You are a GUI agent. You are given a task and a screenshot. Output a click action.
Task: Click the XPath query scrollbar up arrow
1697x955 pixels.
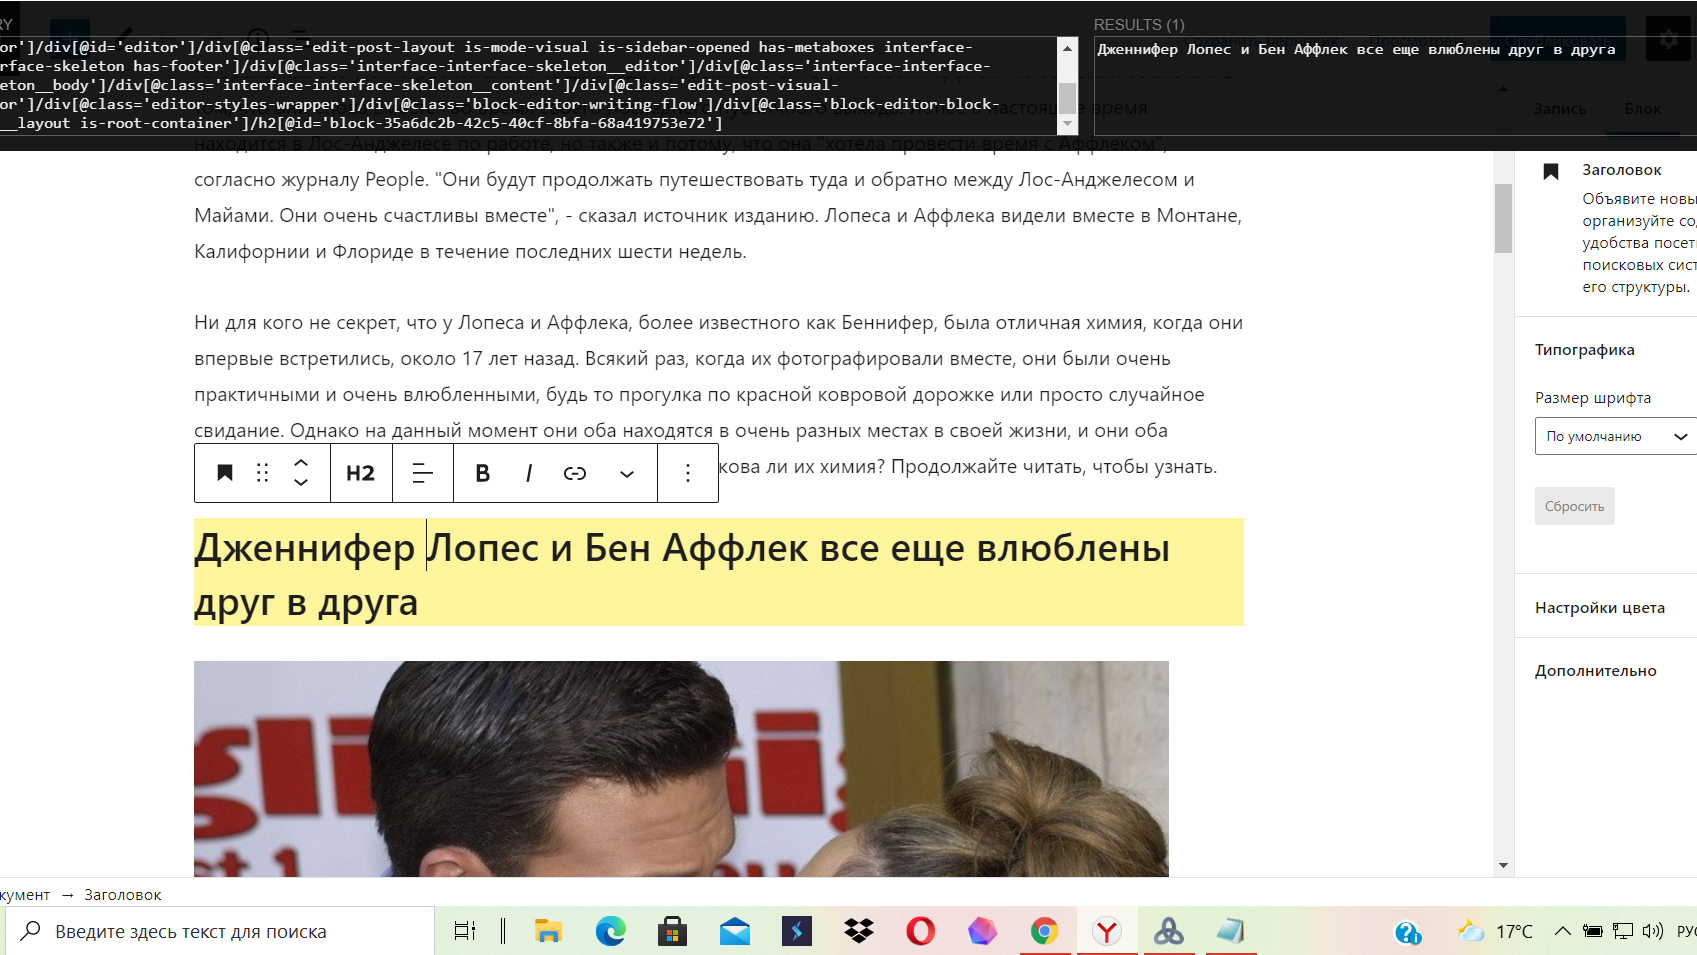[1068, 47]
